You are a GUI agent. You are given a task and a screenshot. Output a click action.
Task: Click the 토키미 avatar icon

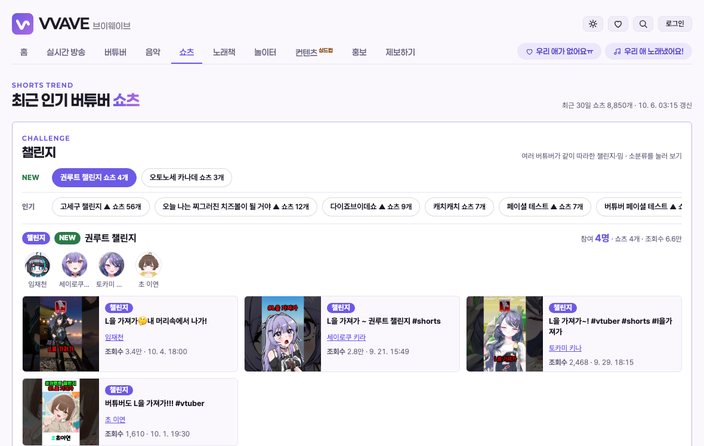(x=111, y=265)
